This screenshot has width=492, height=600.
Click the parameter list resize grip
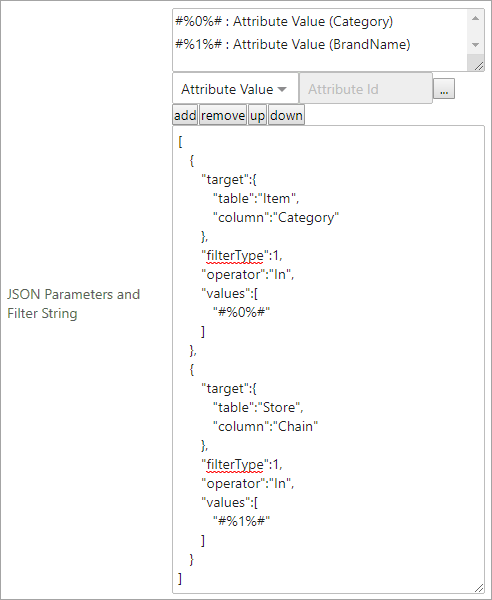479,66
